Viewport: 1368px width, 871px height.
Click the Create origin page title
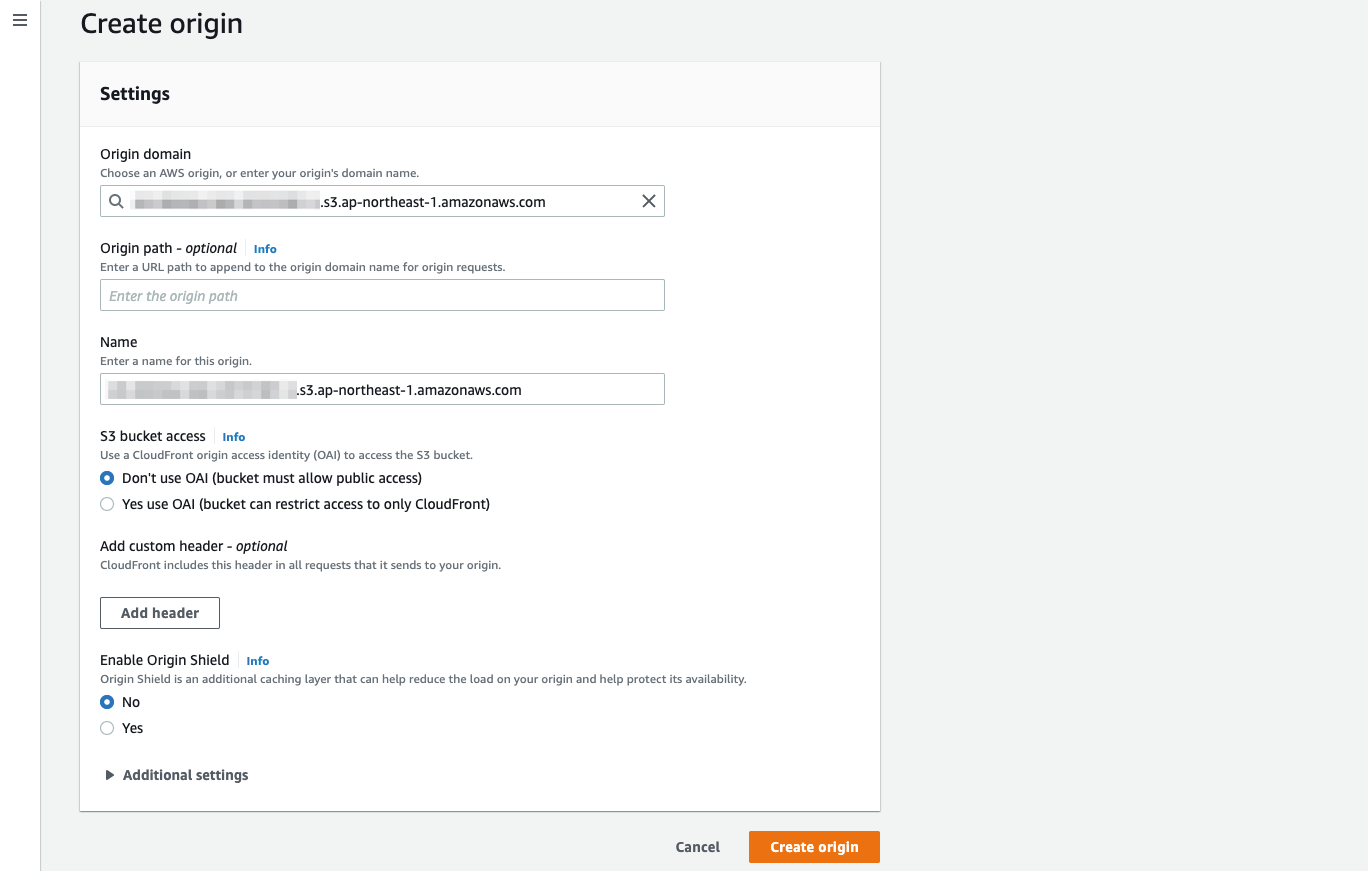pos(162,23)
